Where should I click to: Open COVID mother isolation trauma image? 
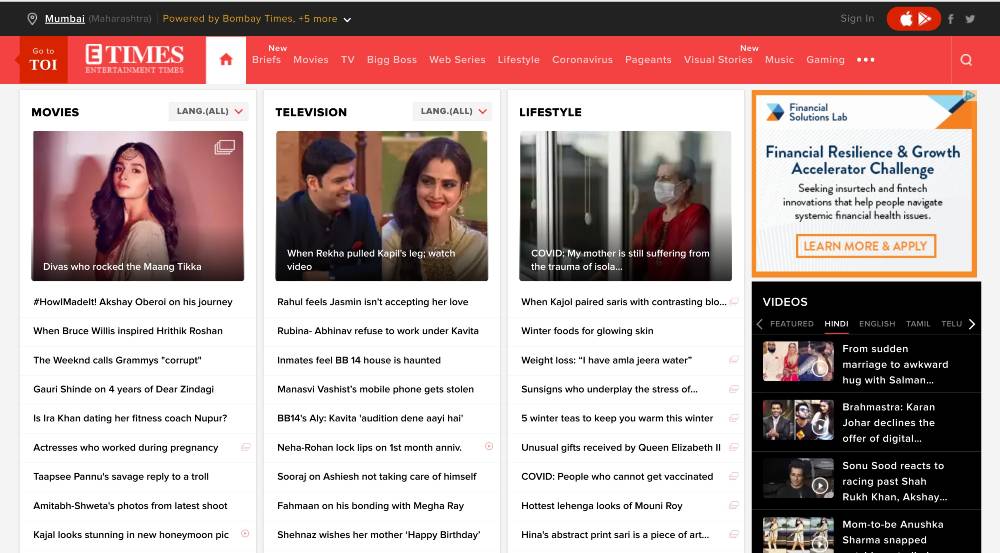click(x=626, y=206)
